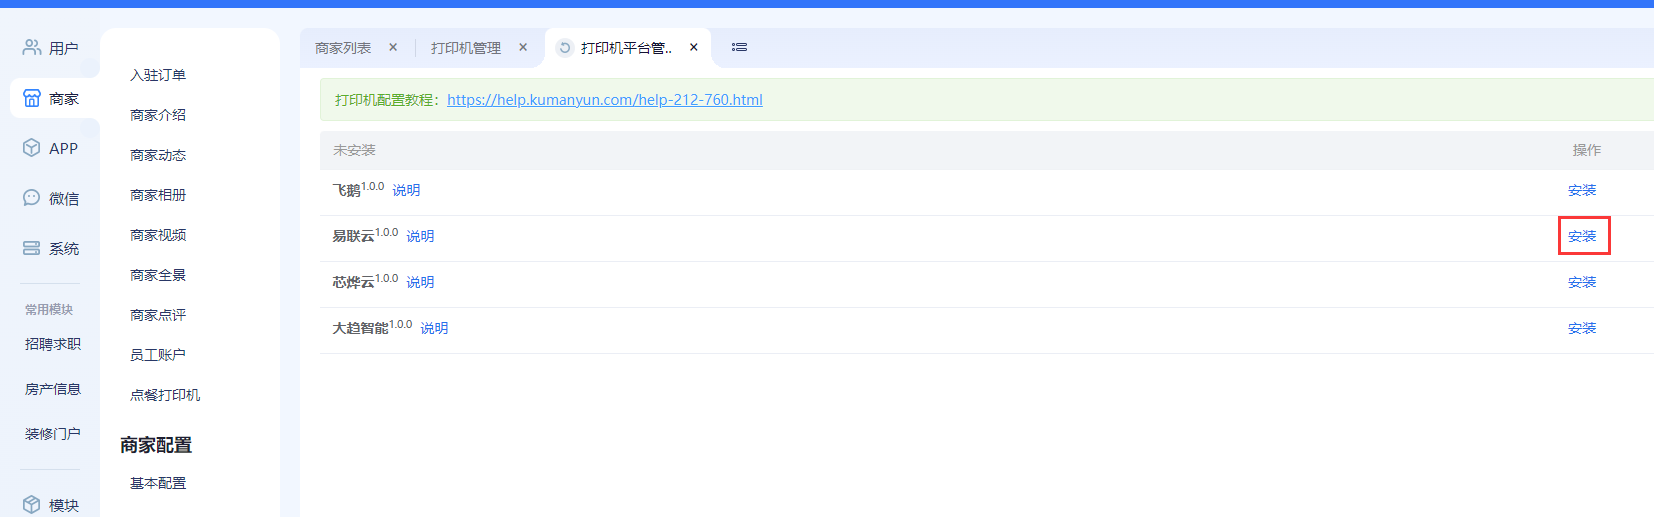Viewport: 1654px width, 517px height.
Task: Open the tab list menu icon
Action: pyautogui.click(x=739, y=47)
